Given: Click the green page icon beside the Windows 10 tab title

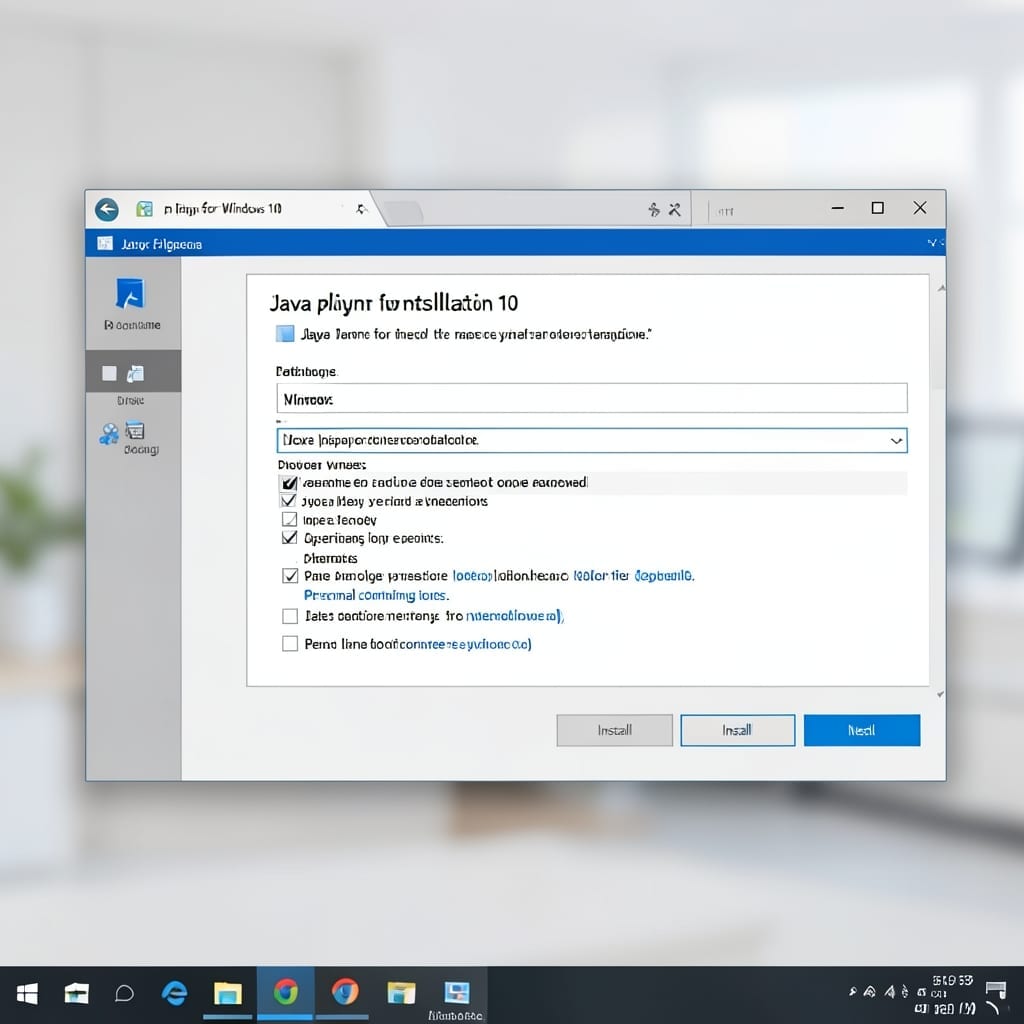Looking at the screenshot, I should pyautogui.click(x=144, y=209).
